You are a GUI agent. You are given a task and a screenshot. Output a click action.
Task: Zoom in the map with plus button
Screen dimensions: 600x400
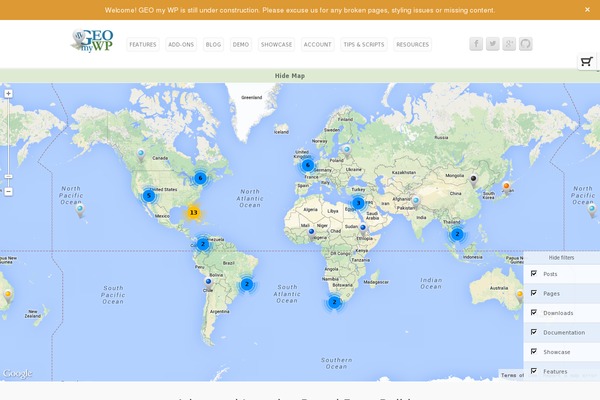coord(8,94)
